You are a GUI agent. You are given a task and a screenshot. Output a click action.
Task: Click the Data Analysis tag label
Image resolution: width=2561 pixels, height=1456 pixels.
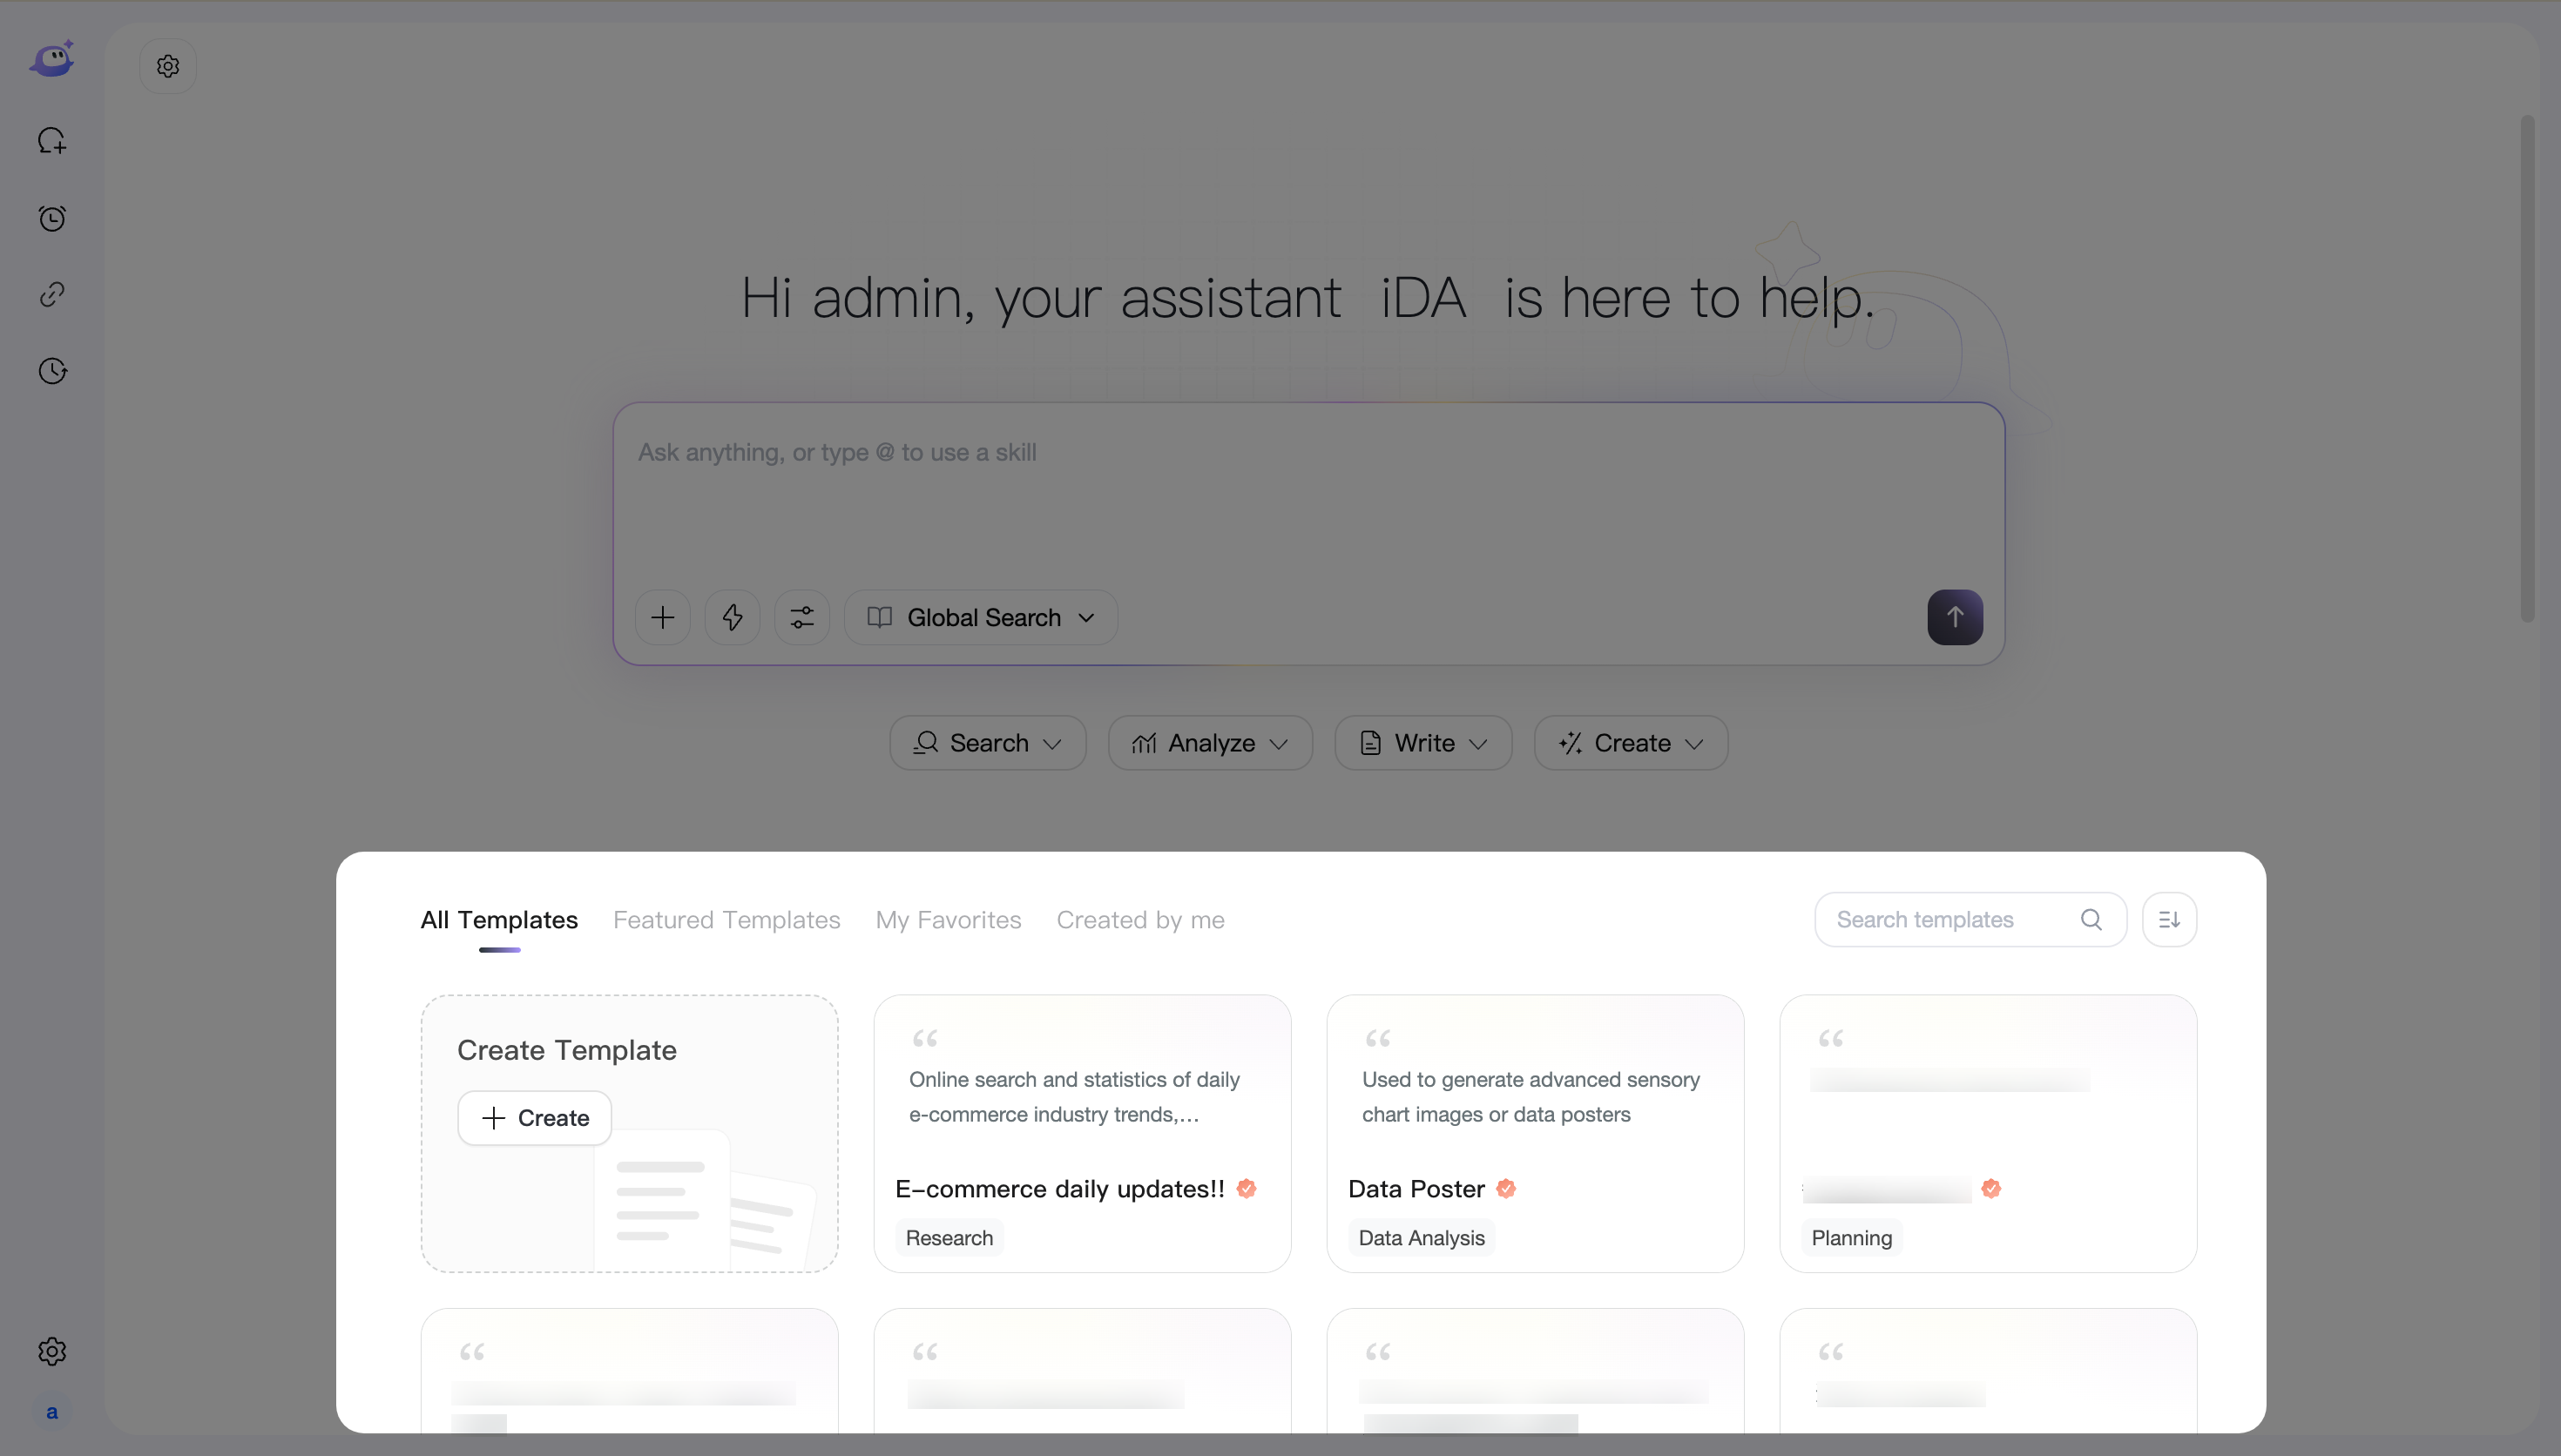(1421, 1238)
